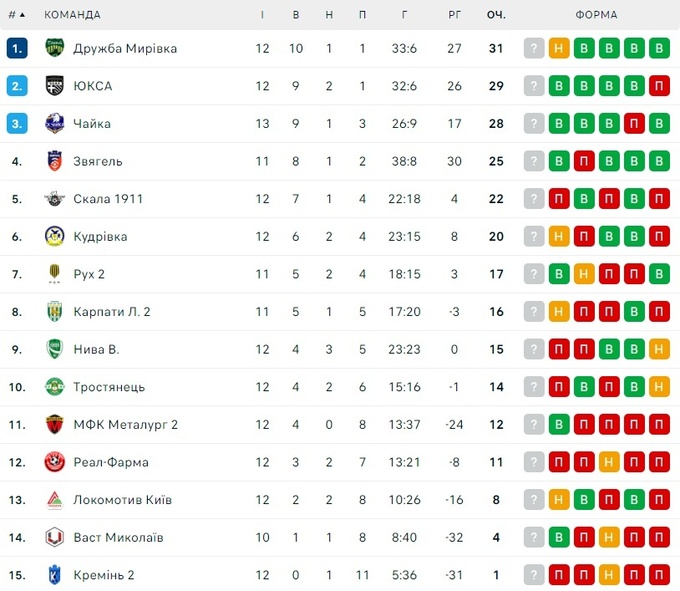Sort by the КОМАНДА column header

click(73, 15)
